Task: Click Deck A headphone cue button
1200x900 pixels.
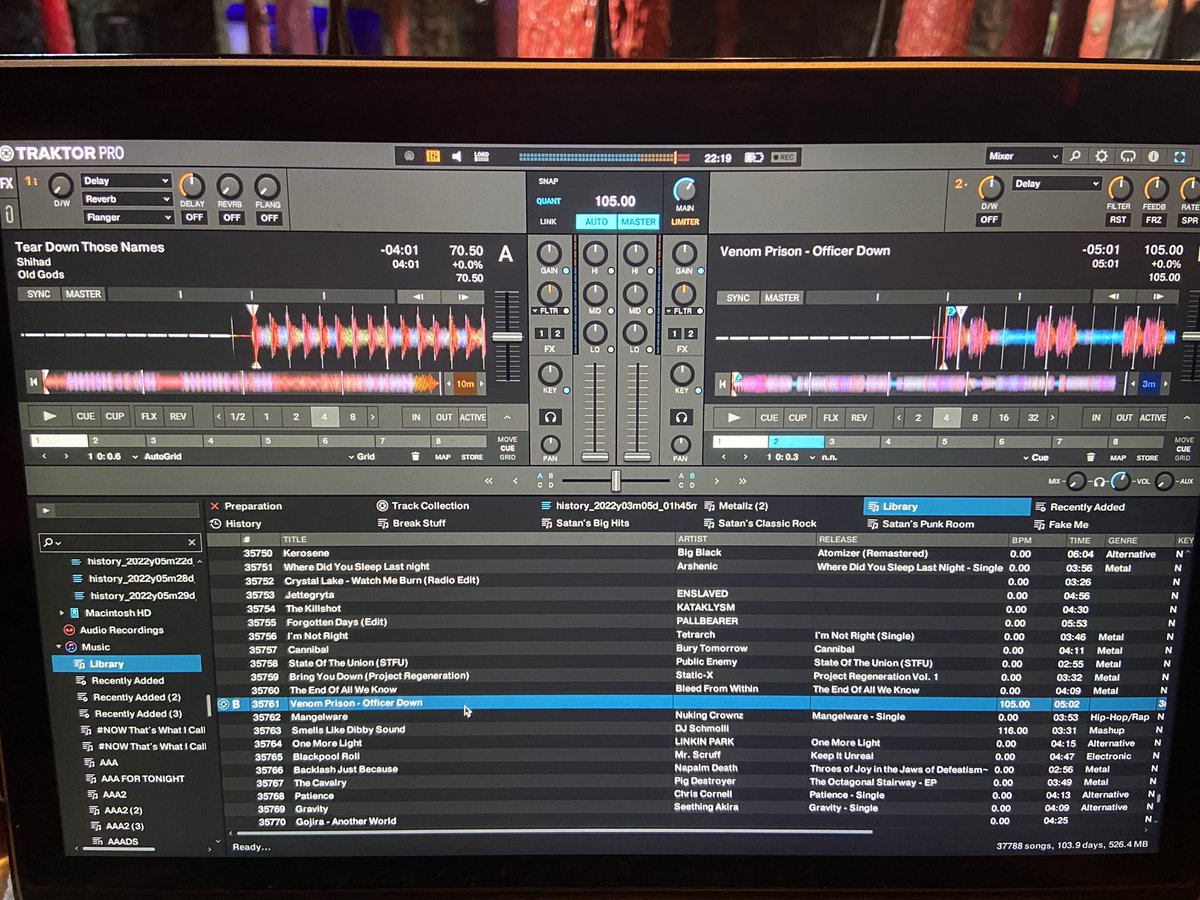Action: click(549, 417)
